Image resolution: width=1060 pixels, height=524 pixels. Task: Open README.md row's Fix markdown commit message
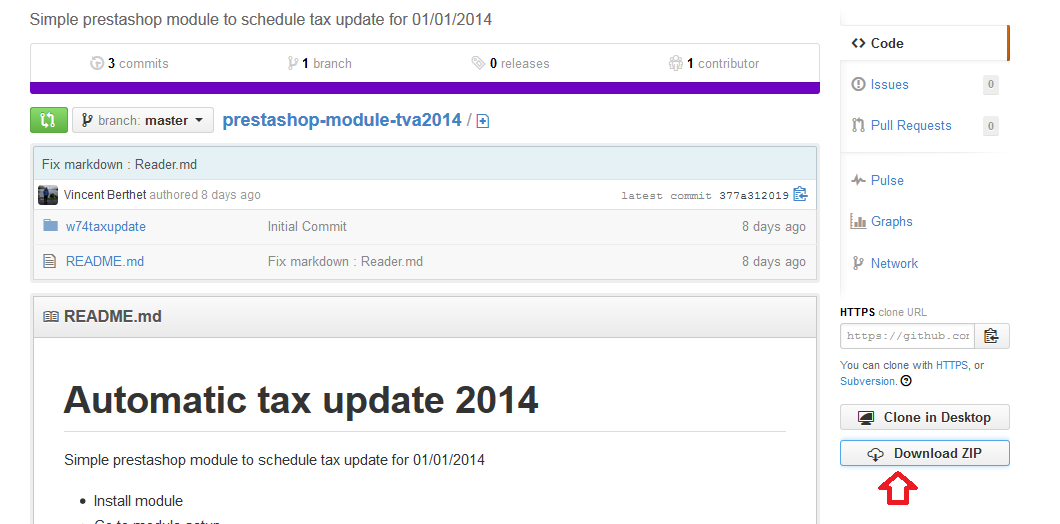coord(345,262)
